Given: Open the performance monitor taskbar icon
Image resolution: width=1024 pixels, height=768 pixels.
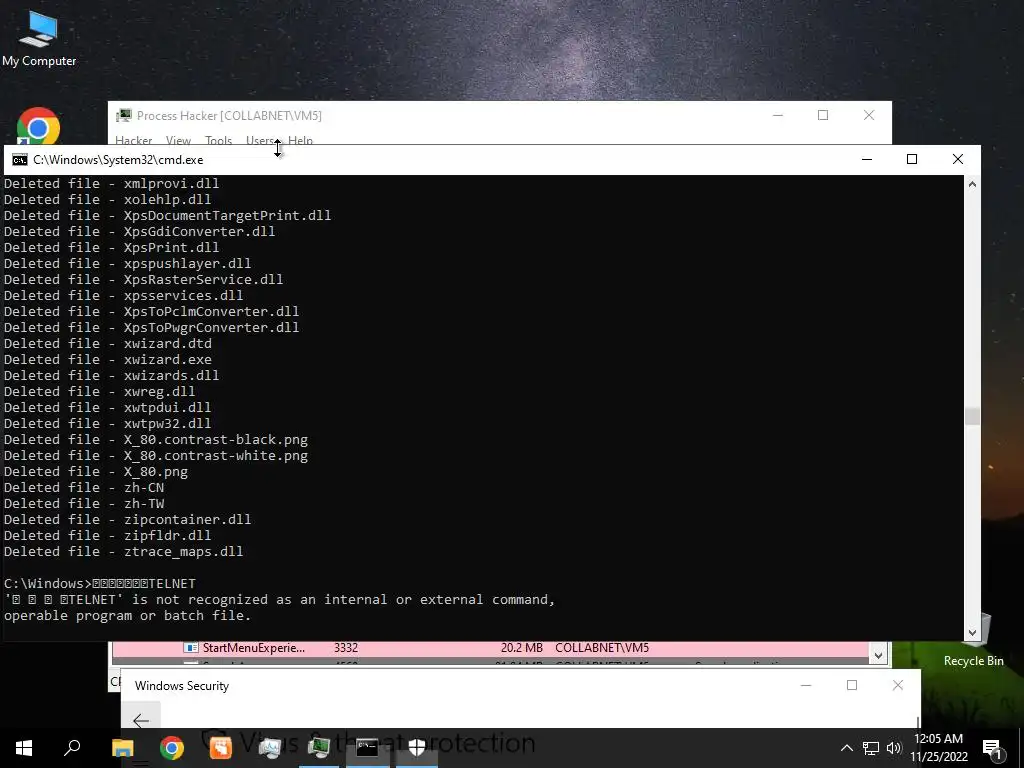Looking at the screenshot, I should (x=270, y=748).
